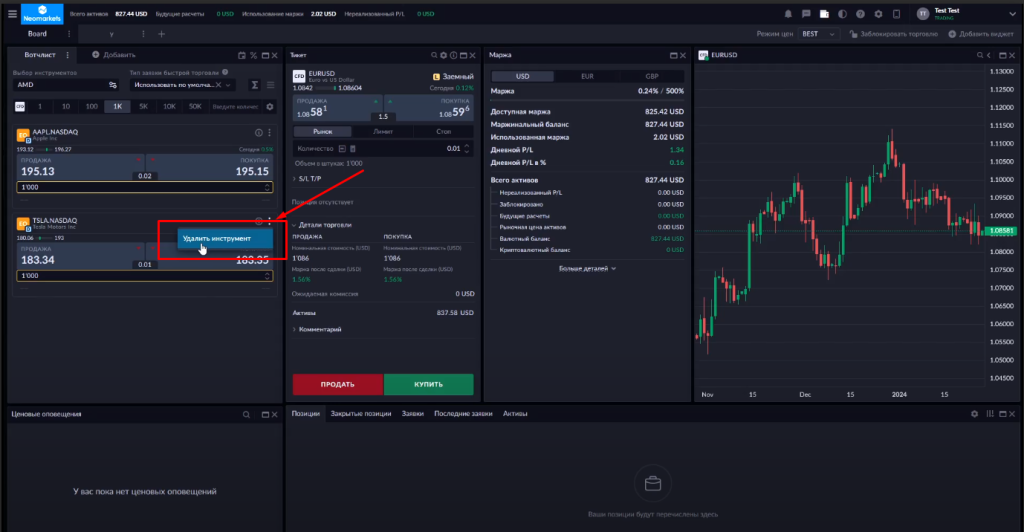Open settings gear in top bar

(878, 14)
